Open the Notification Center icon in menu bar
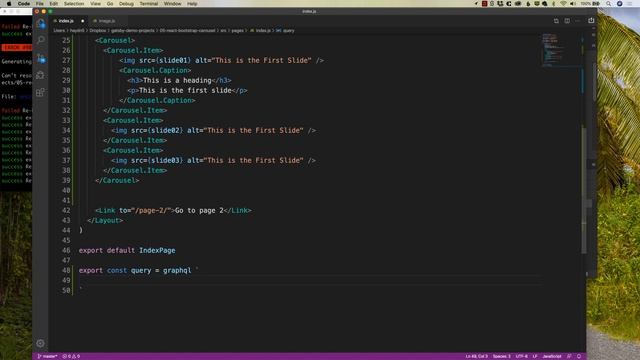This screenshot has height=360, width=640. pos(630,4)
